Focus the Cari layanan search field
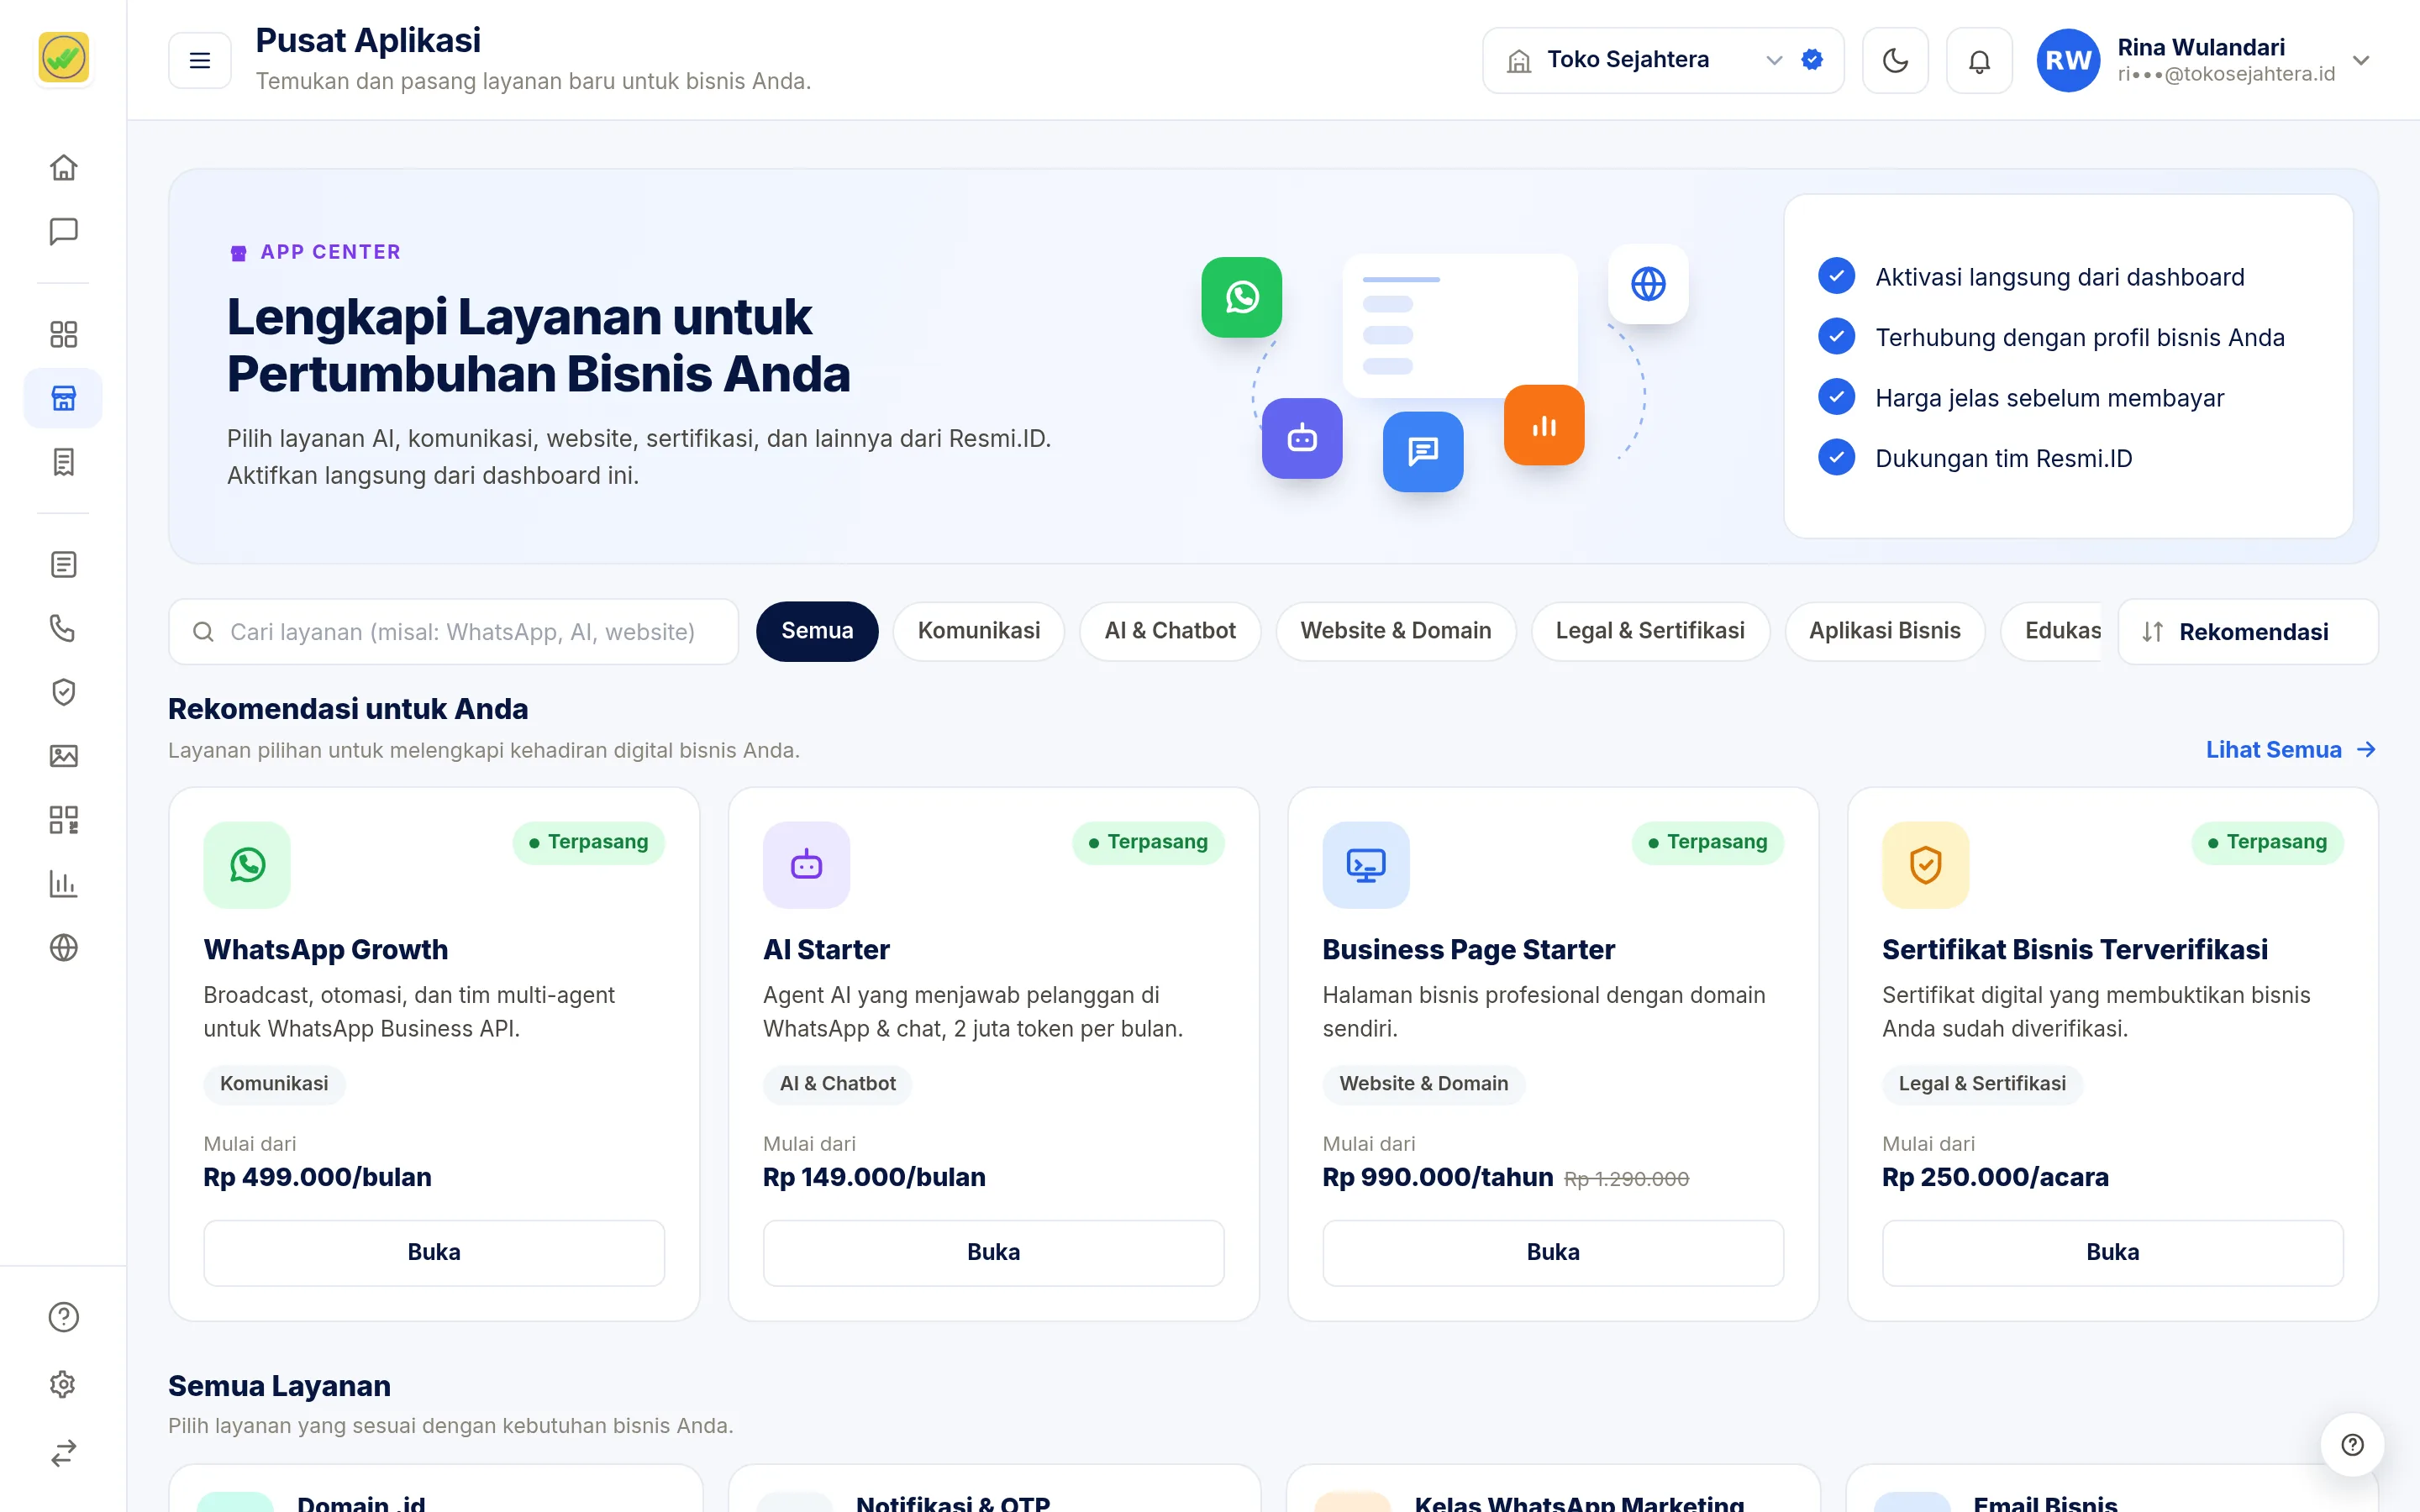The width and height of the screenshot is (2420, 1512). click(x=454, y=632)
